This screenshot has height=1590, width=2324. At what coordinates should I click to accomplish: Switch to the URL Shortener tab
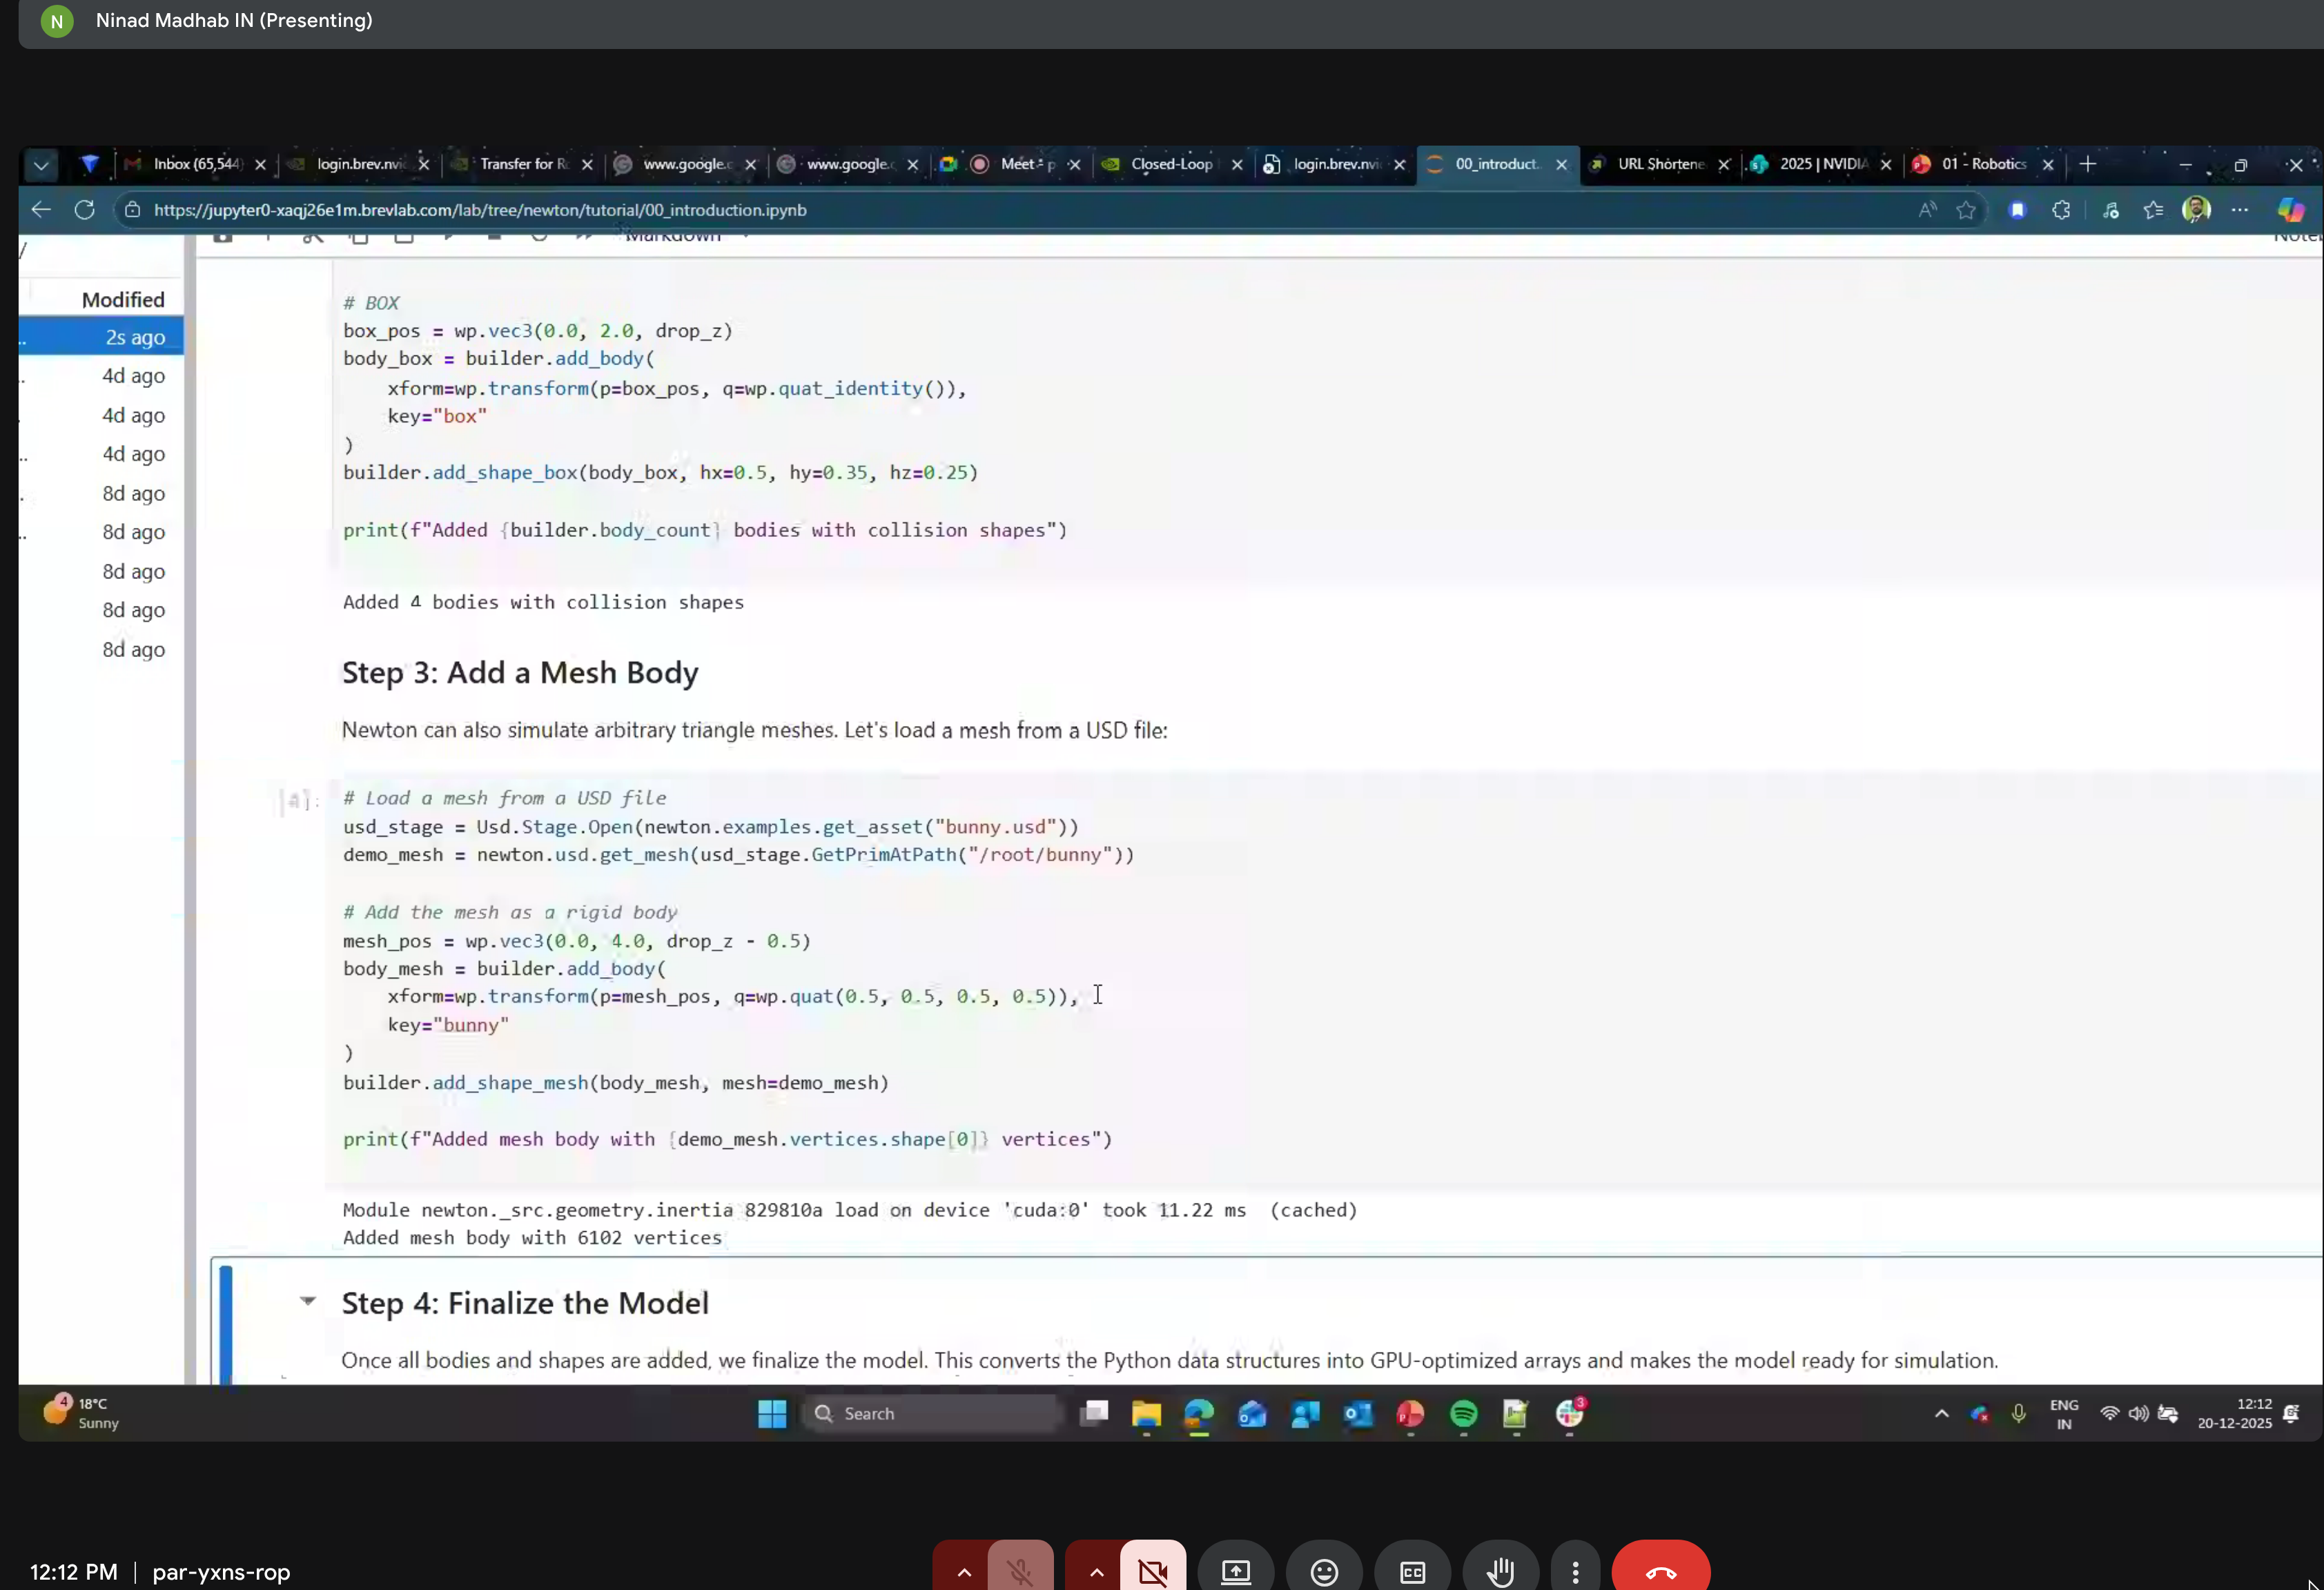point(1660,164)
